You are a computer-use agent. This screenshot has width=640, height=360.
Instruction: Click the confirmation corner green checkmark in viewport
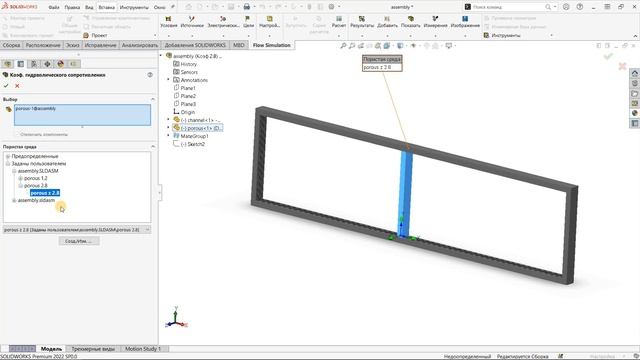[x=608, y=56]
